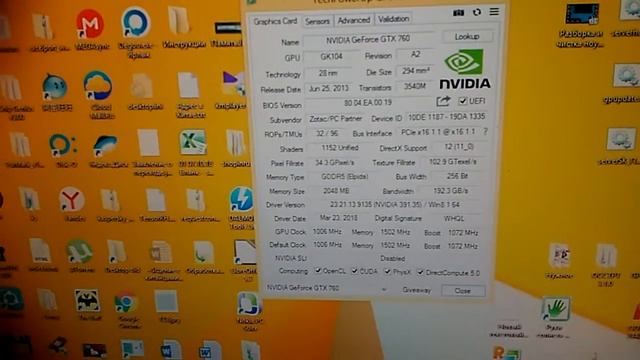Click the Release Date value Jun 25, 2013
640x360 pixels.
click(x=329, y=88)
